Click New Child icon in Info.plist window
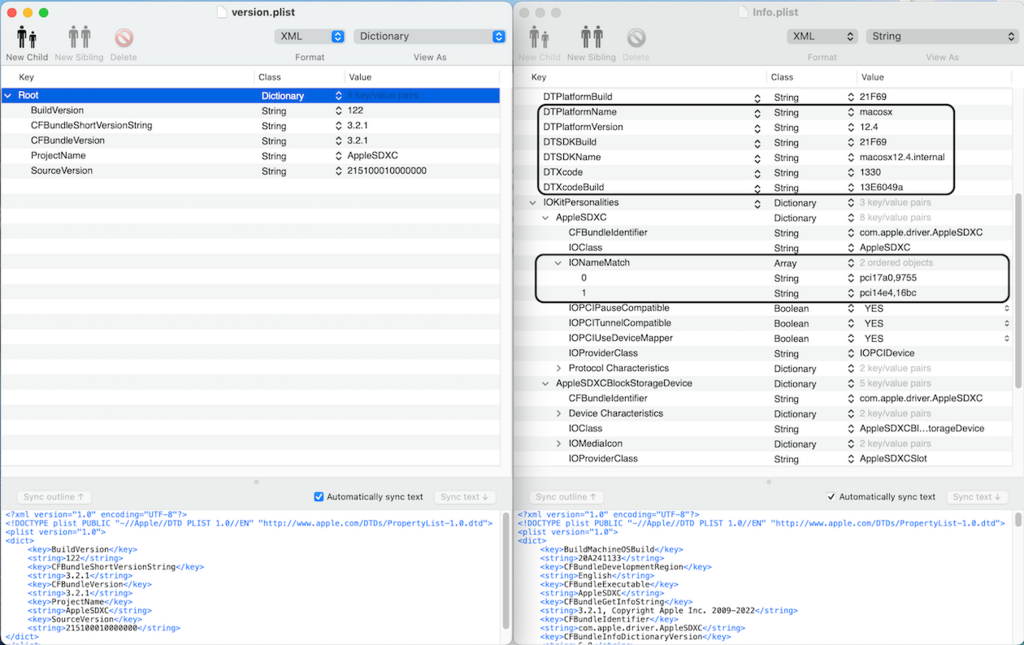The height and width of the screenshot is (645, 1024). coord(540,38)
